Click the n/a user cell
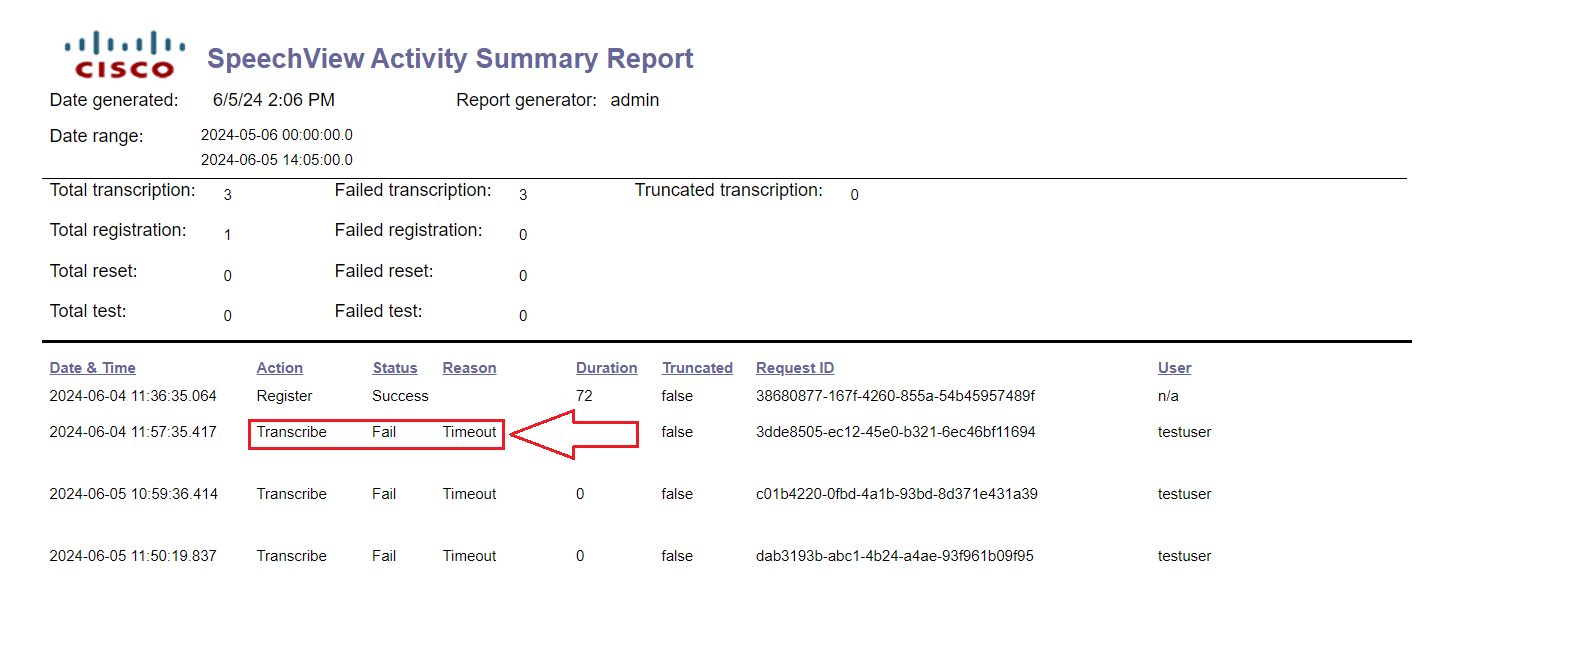This screenshot has width=1569, height=663. click(1168, 396)
